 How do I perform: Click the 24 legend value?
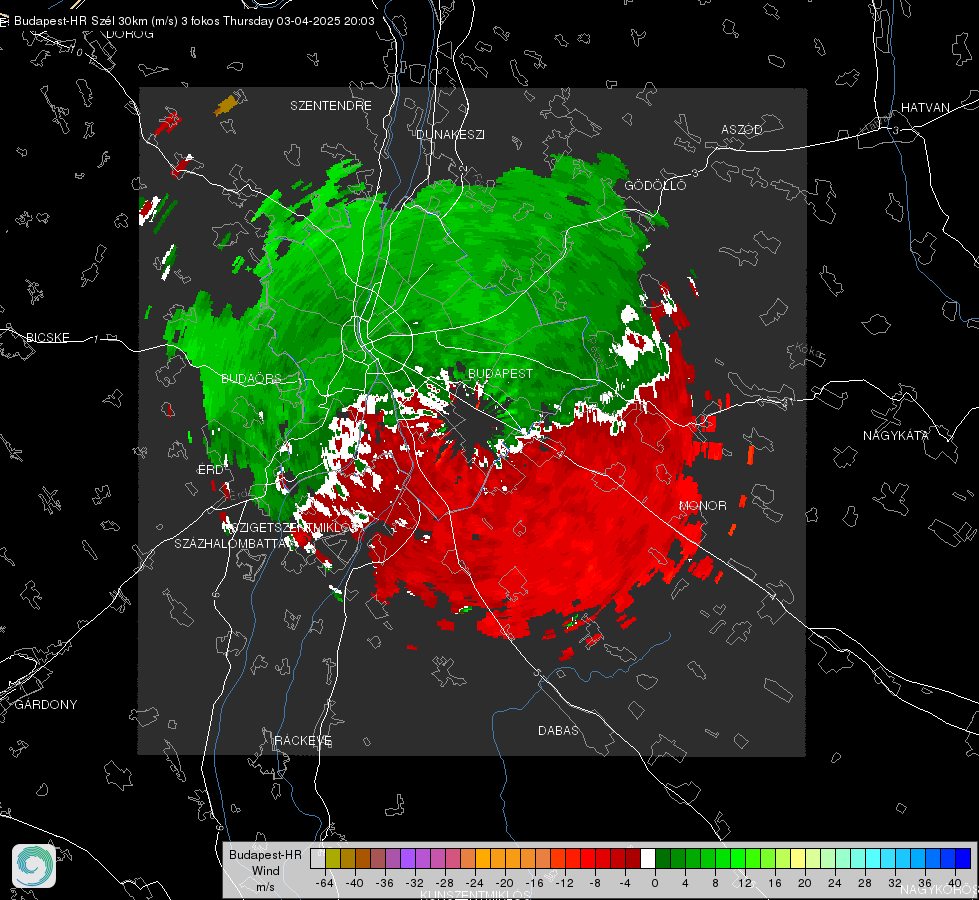pyautogui.click(x=834, y=883)
